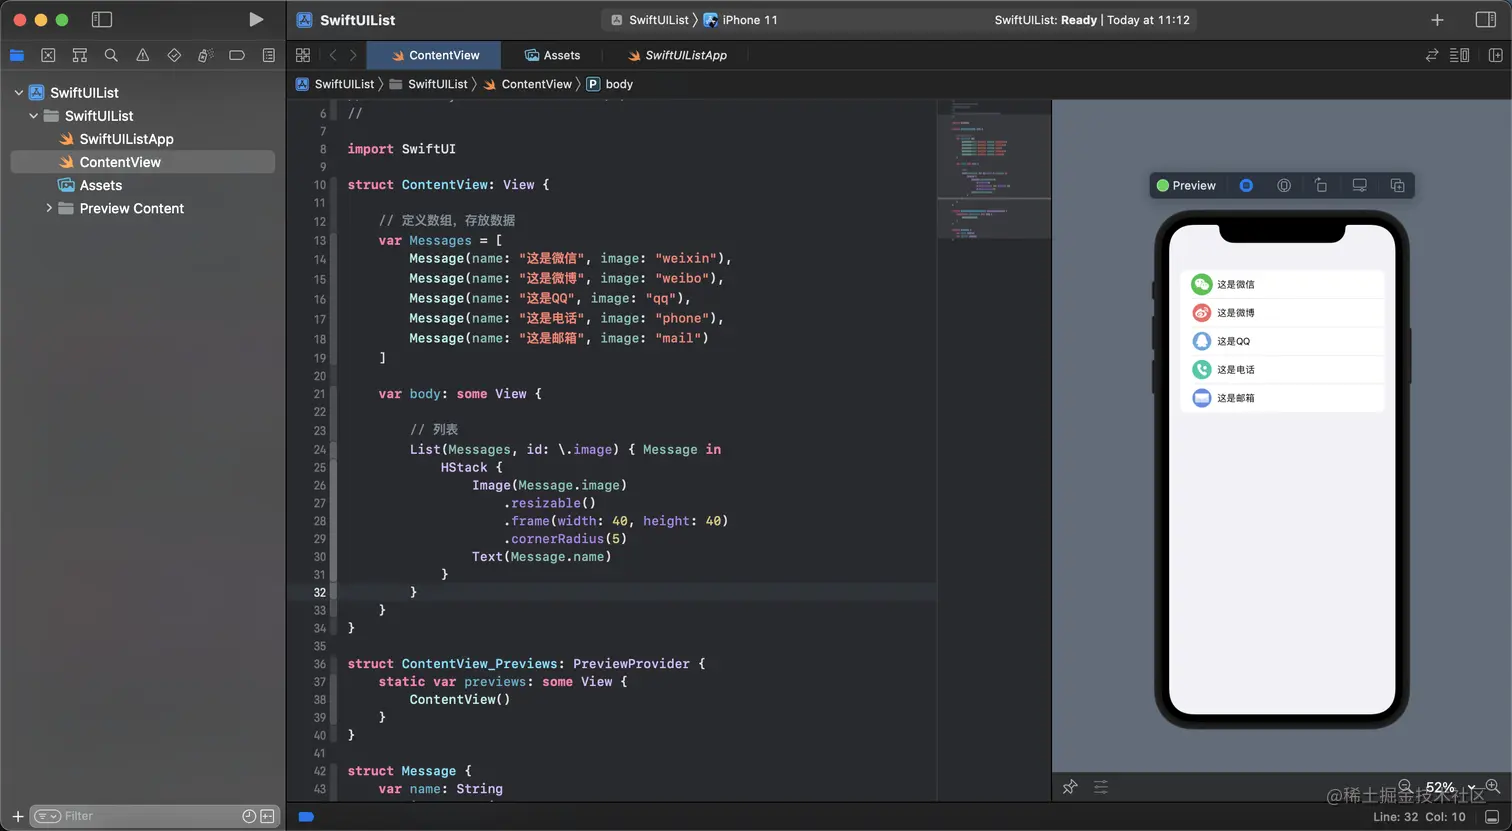This screenshot has width=1512, height=831.
Task: Switch to the SwiftUIListApp tab
Action: coord(677,55)
